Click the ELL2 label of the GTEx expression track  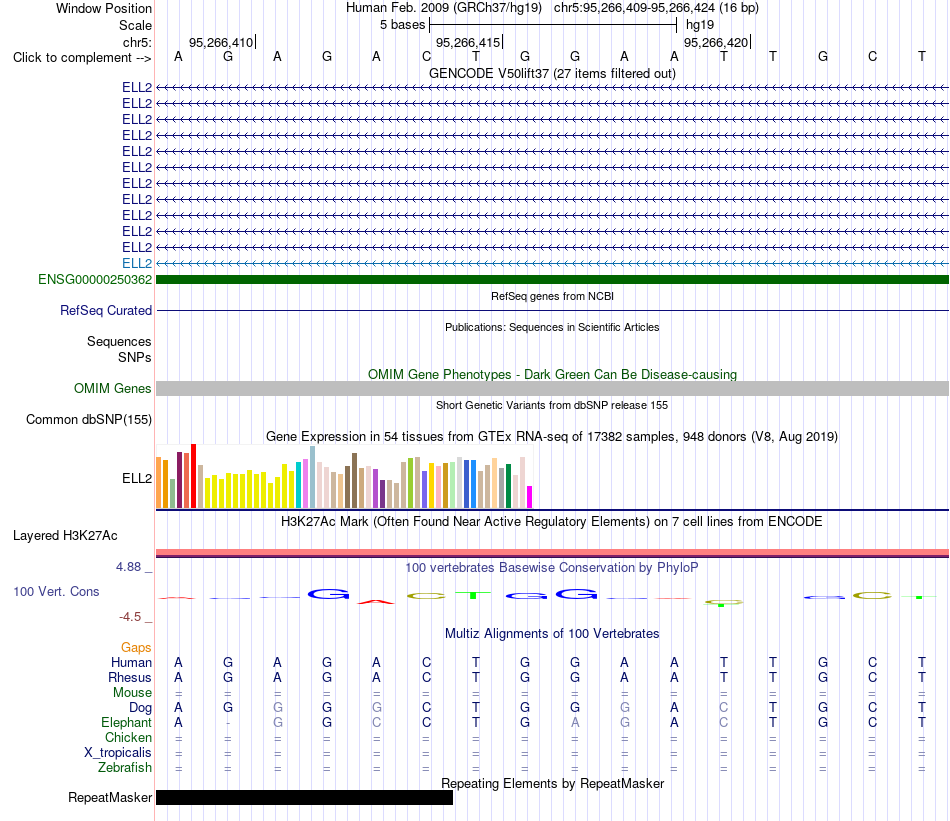137,479
